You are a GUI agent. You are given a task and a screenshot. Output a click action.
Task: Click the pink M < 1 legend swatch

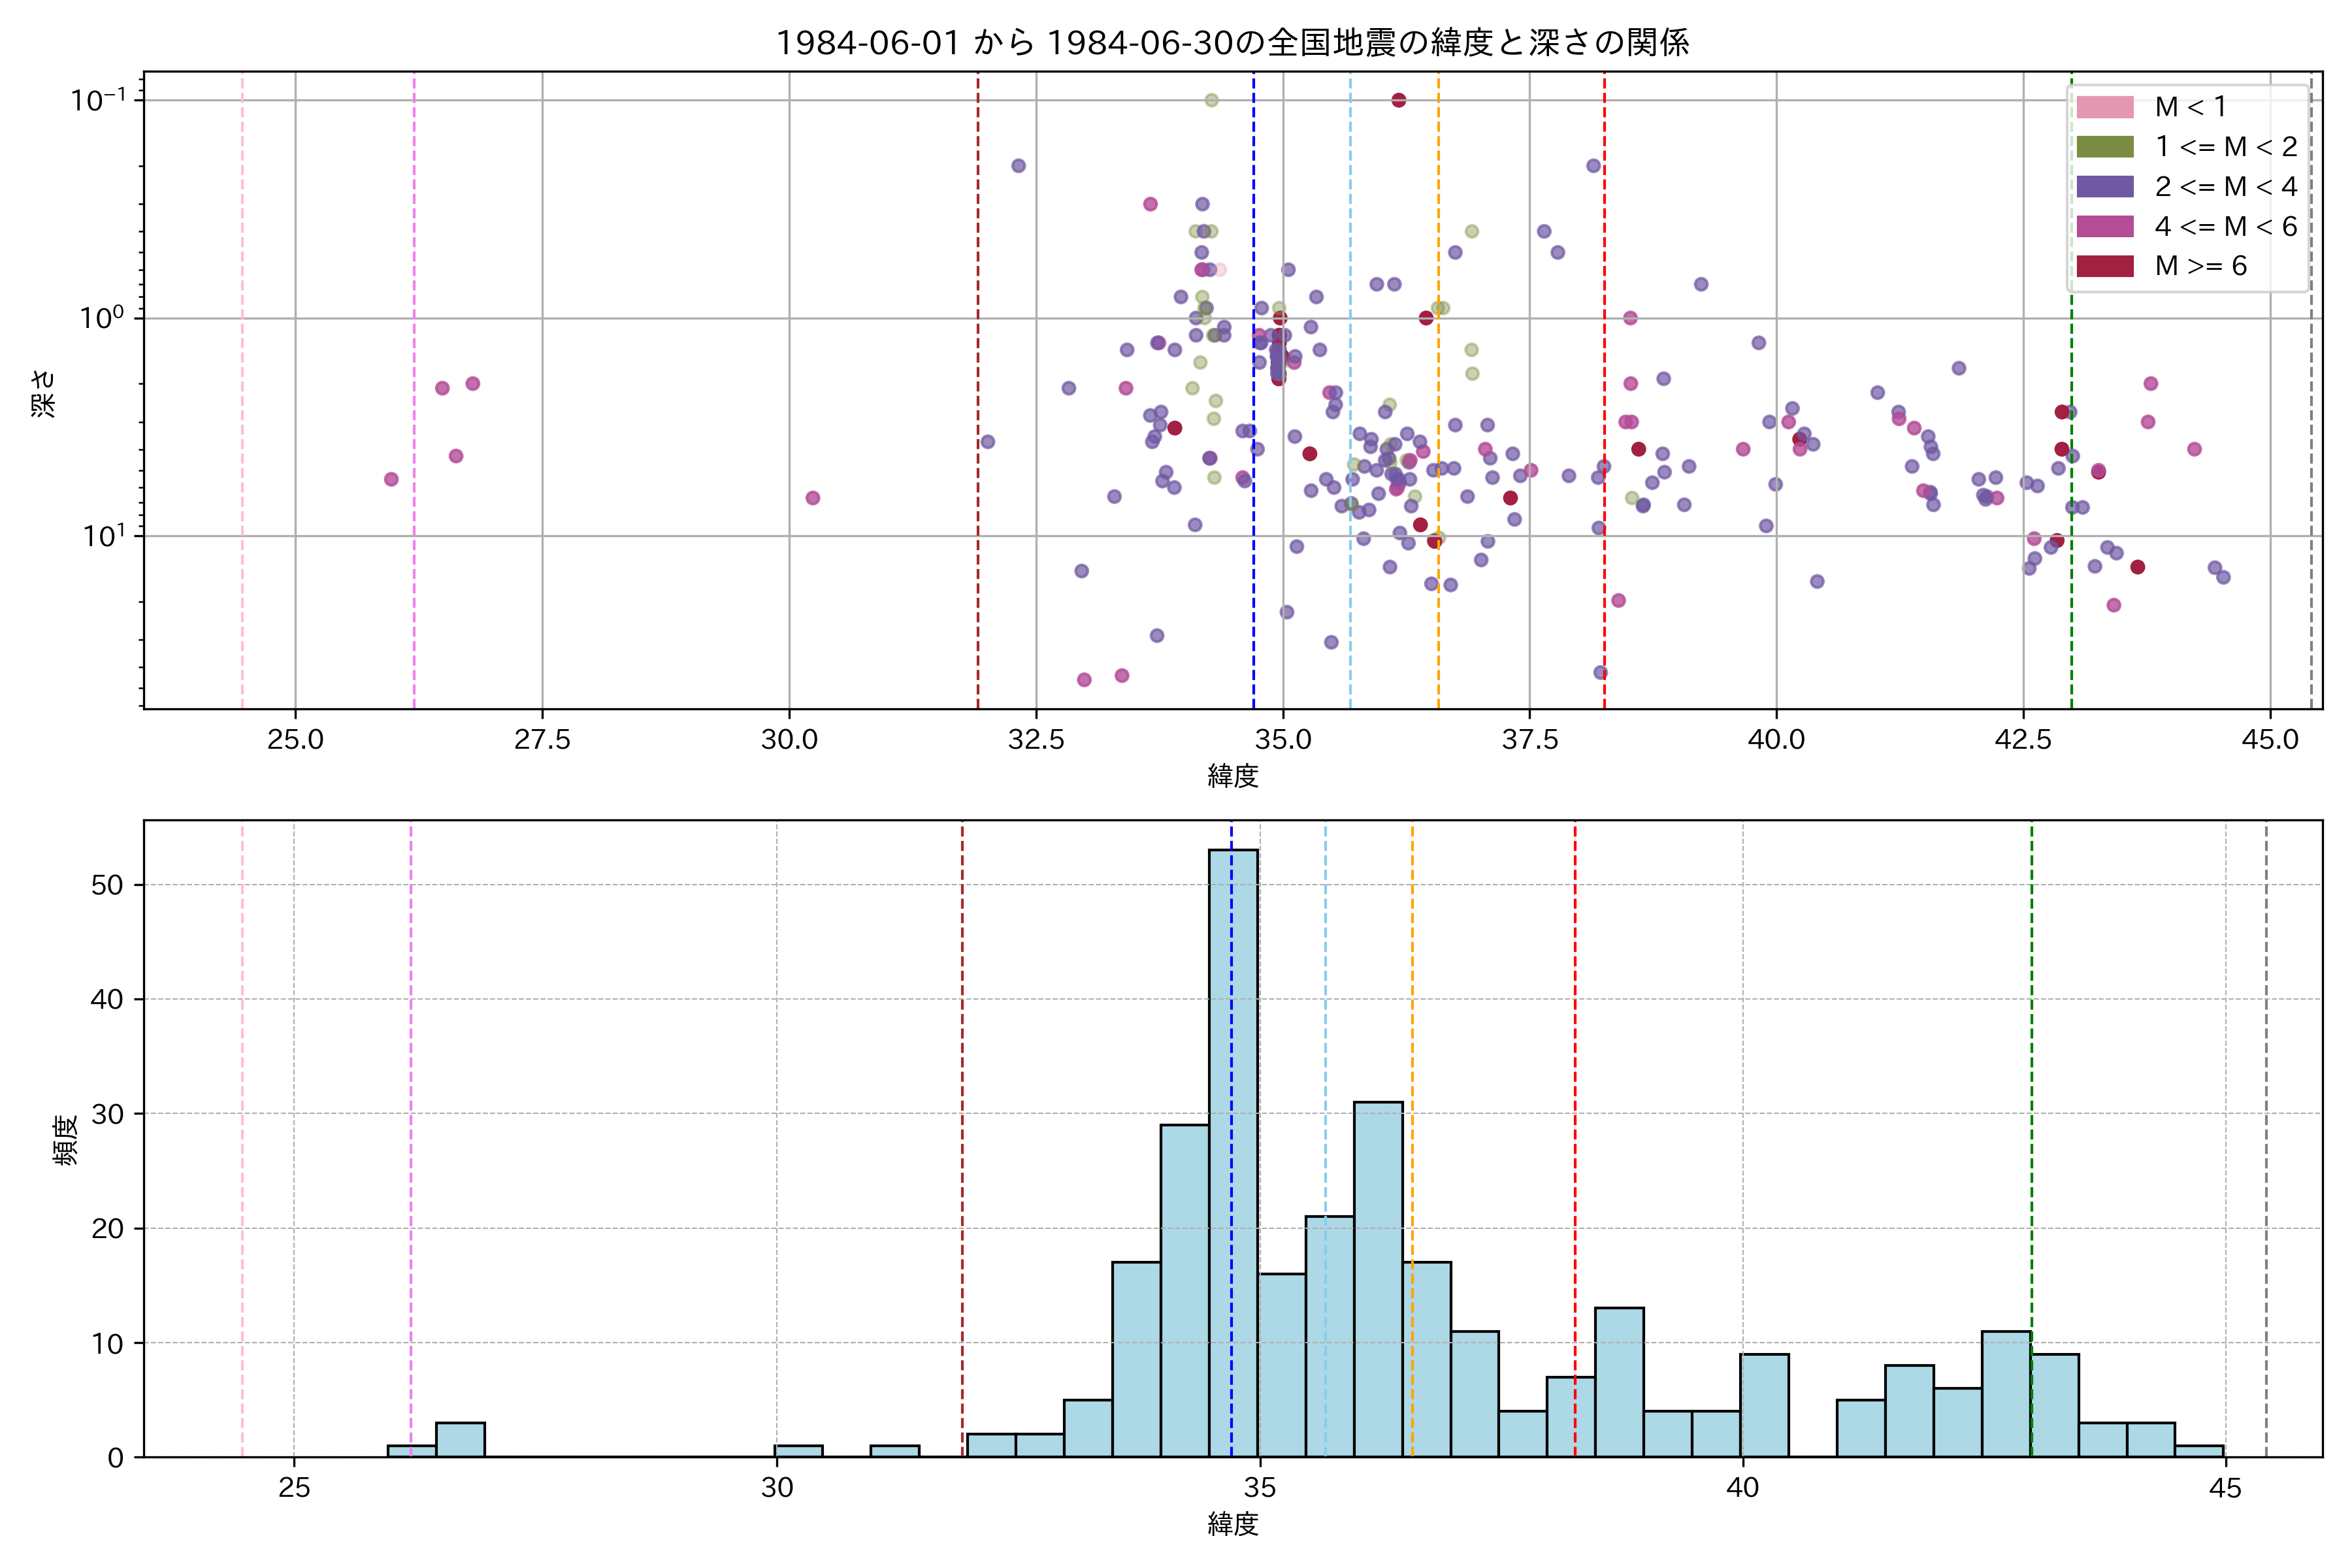coord(2104,107)
